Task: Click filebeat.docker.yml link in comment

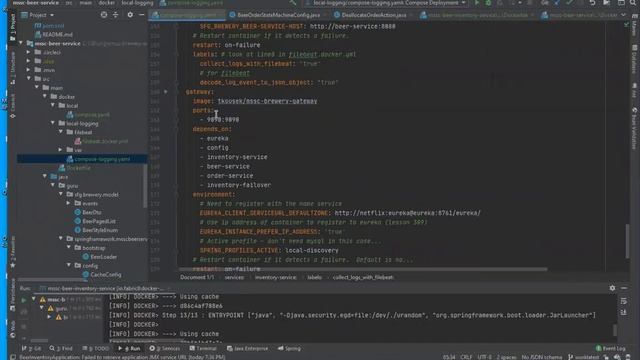Action: point(322,54)
